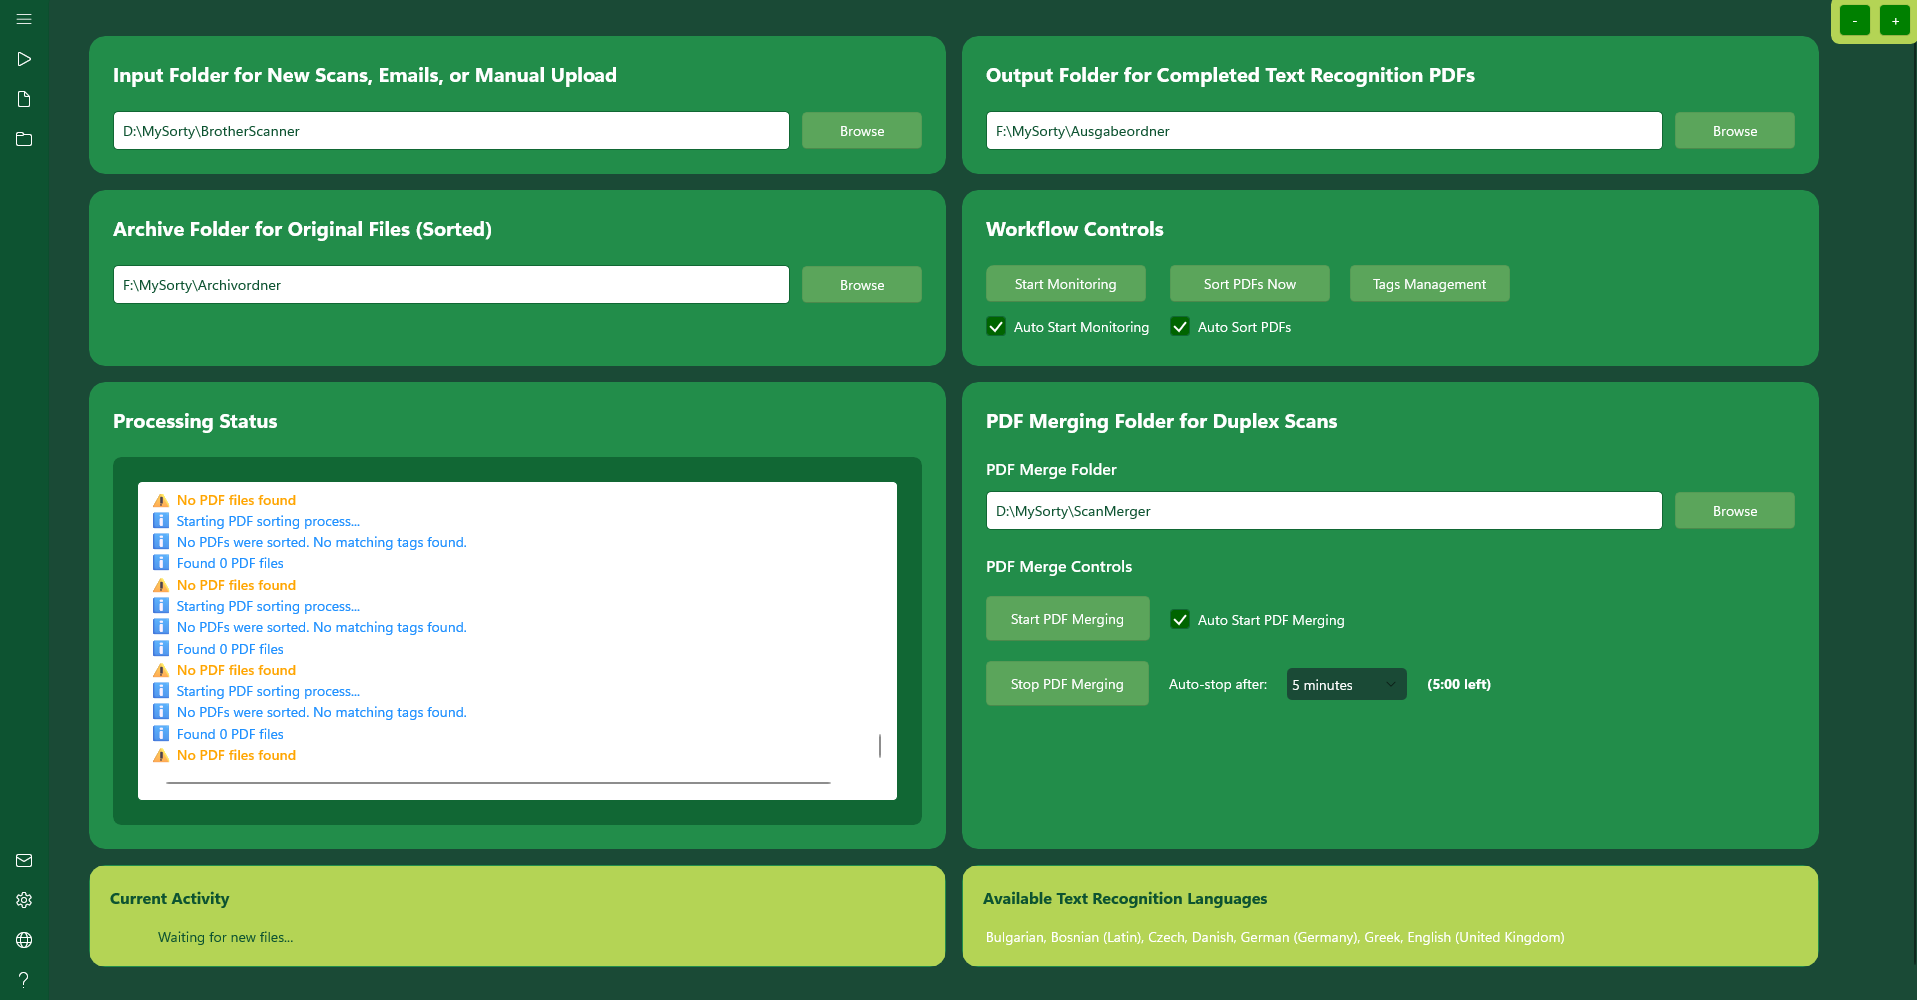Viewport: 1917px width, 1000px height.
Task: Click the Processing Status vertical scrollbar thumb
Action: pos(880,745)
